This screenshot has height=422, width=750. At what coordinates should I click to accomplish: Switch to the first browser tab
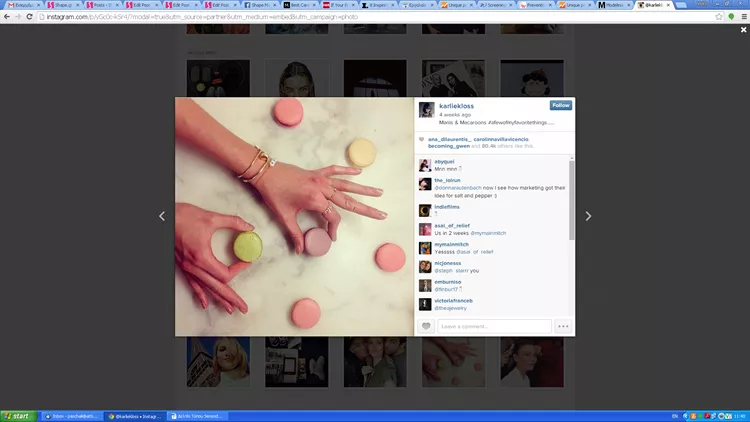pyautogui.click(x=18, y=5)
